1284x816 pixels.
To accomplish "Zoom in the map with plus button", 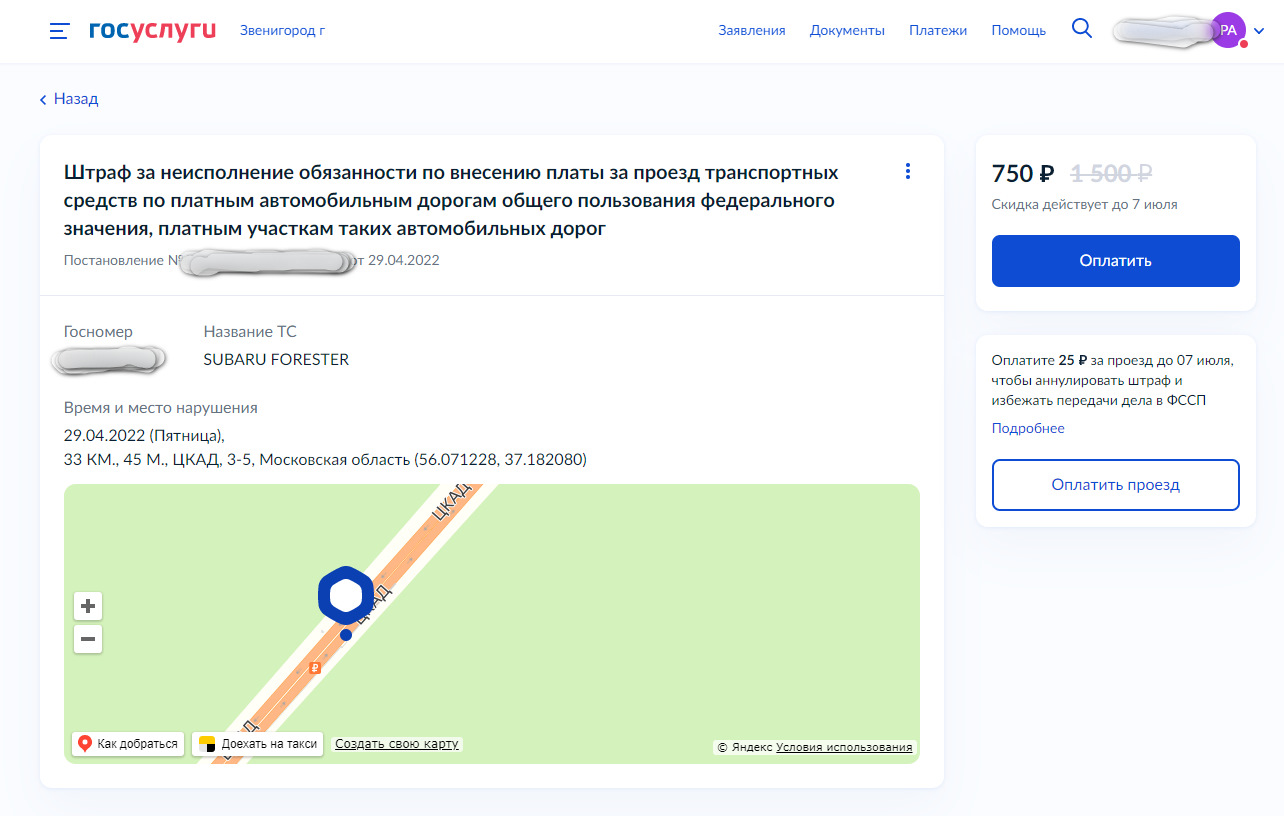I will [x=88, y=606].
